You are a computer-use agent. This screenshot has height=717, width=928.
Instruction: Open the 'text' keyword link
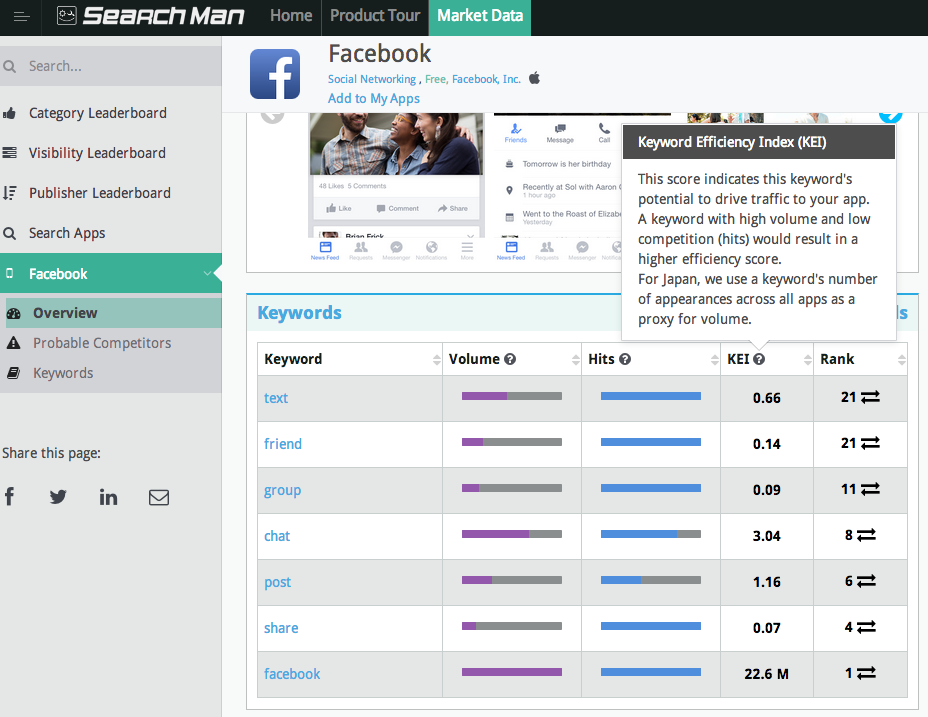point(276,398)
